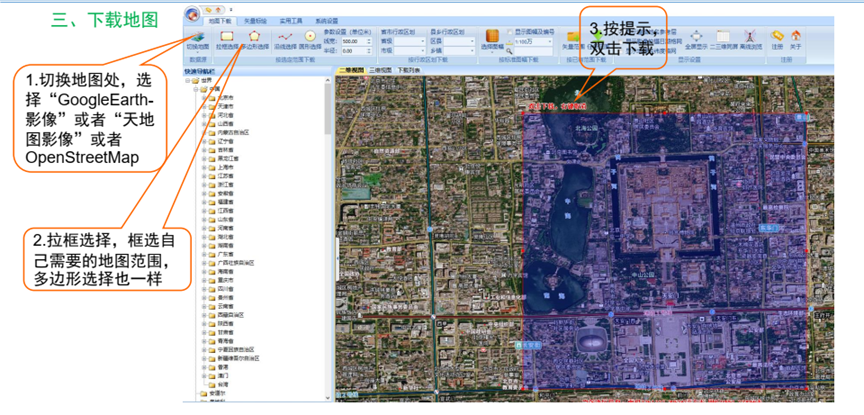Collapse the 中国 tree node
The height and width of the screenshot is (415, 864).
(x=196, y=89)
